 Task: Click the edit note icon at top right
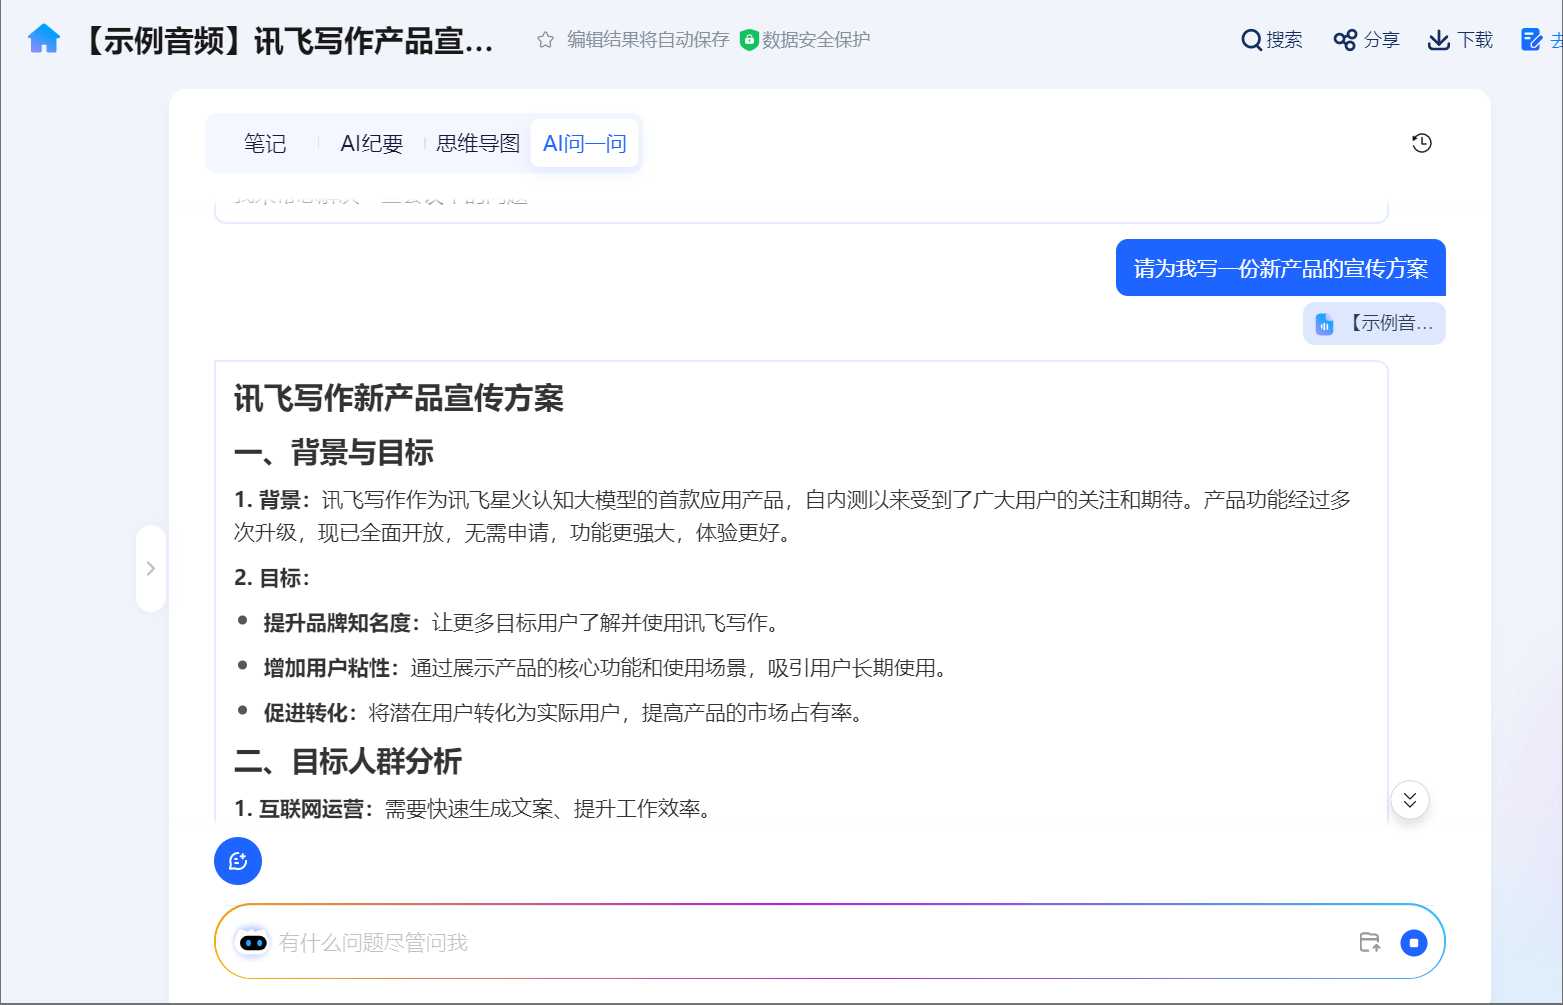(1531, 40)
